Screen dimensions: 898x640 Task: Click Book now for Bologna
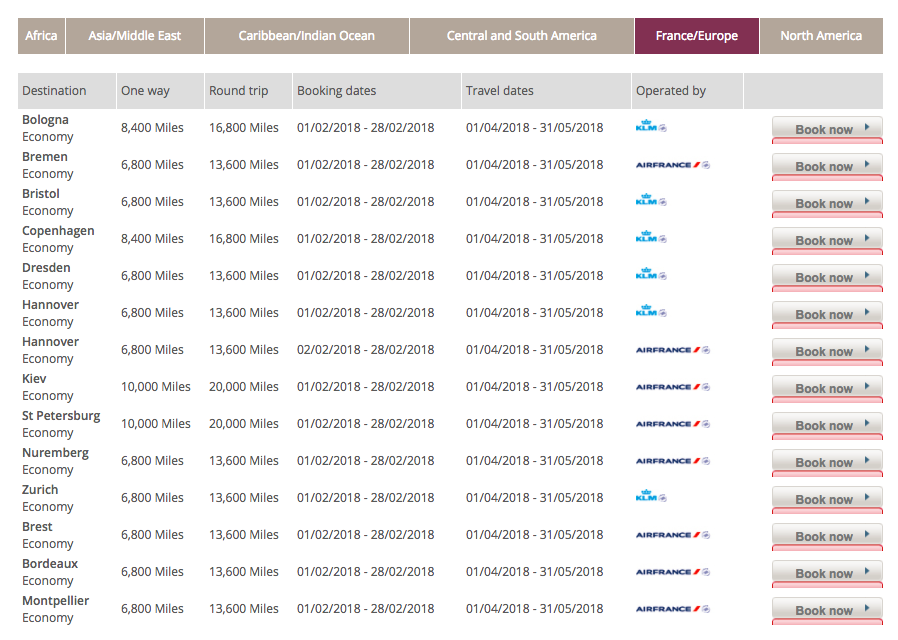pyautogui.click(x=827, y=129)
